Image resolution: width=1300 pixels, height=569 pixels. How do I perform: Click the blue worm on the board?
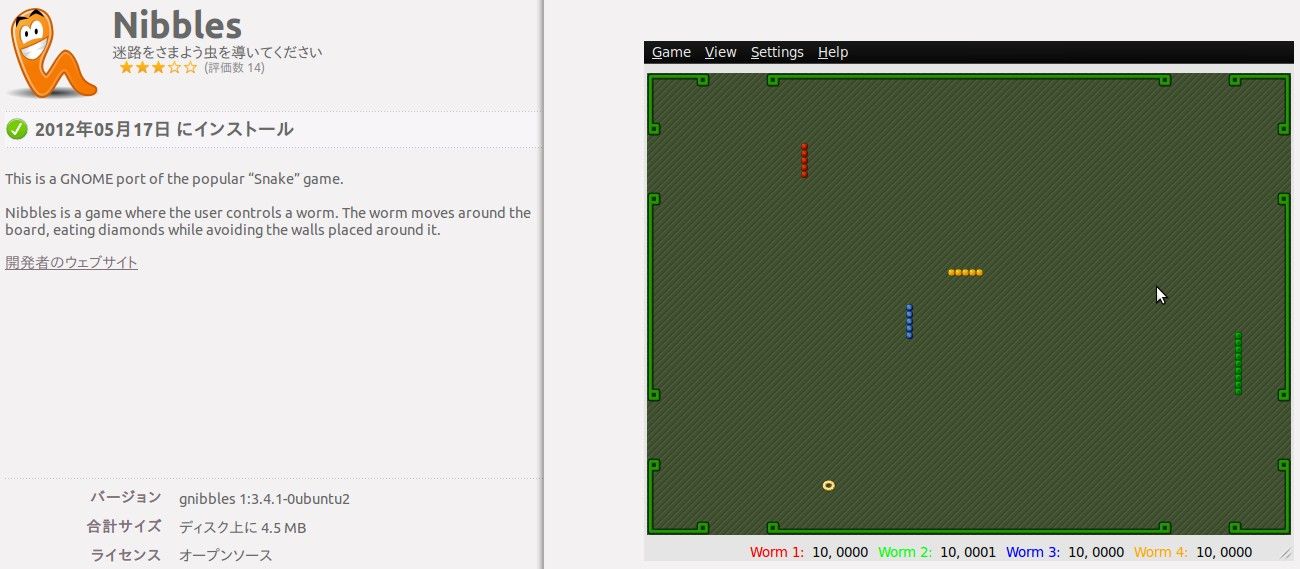point(909,321)
